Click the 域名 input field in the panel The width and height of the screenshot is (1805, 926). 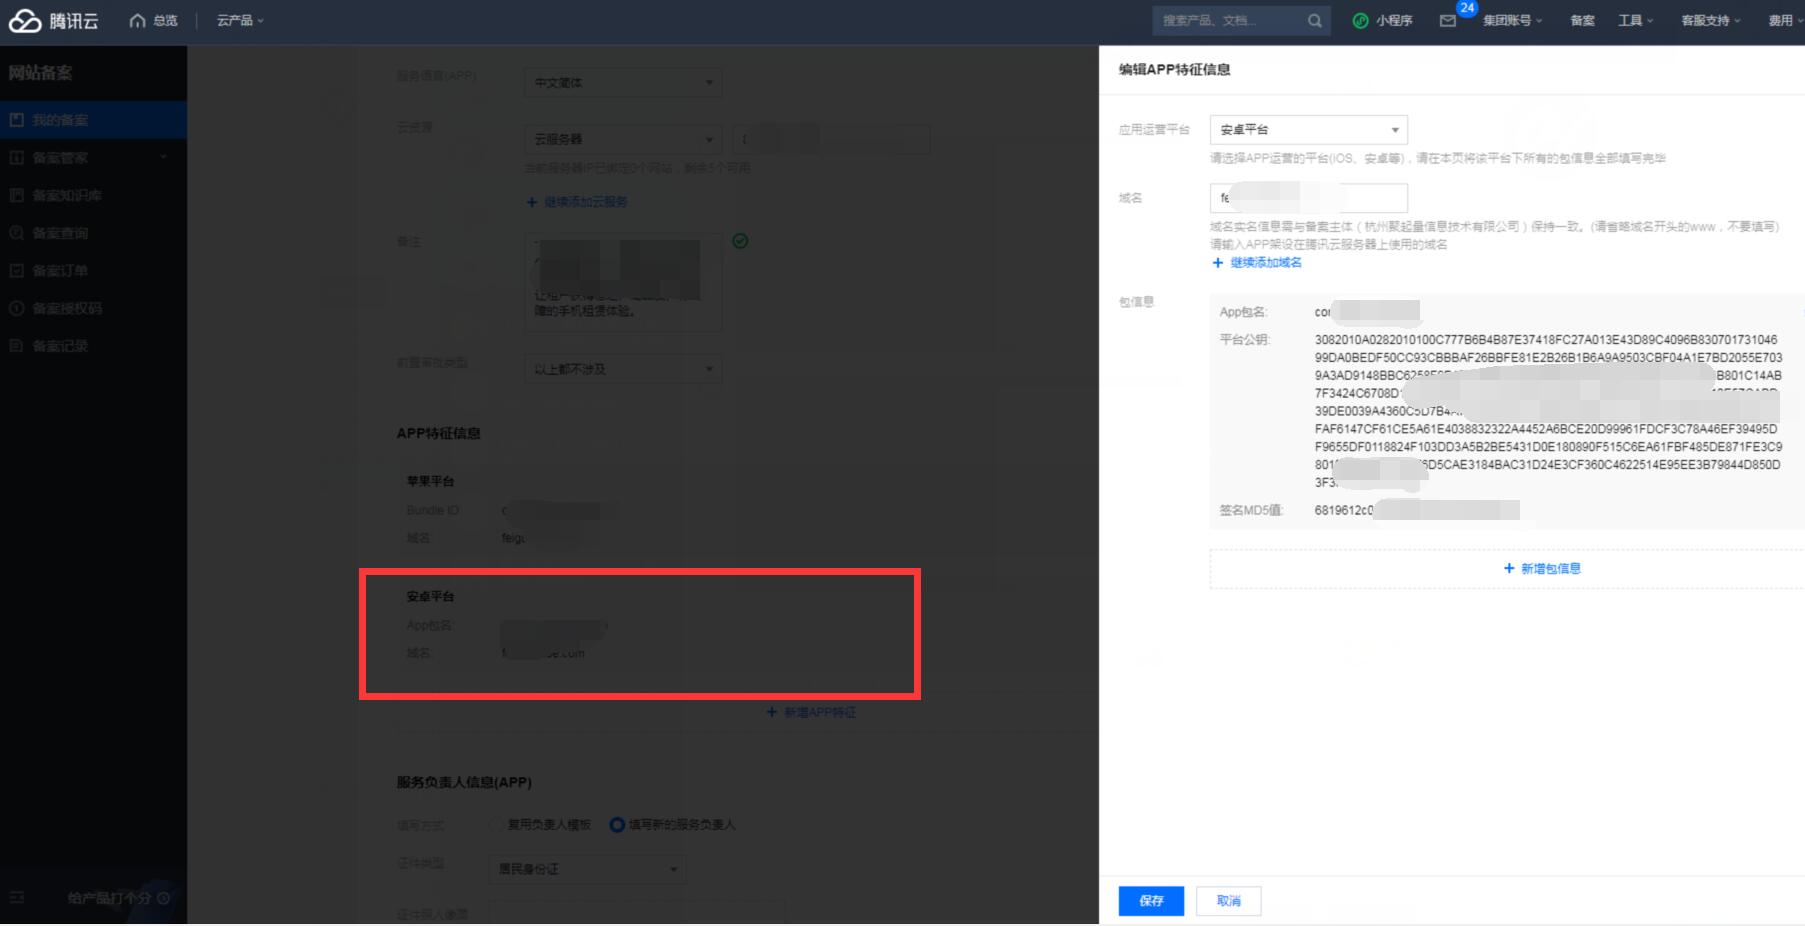point(1309,198)
